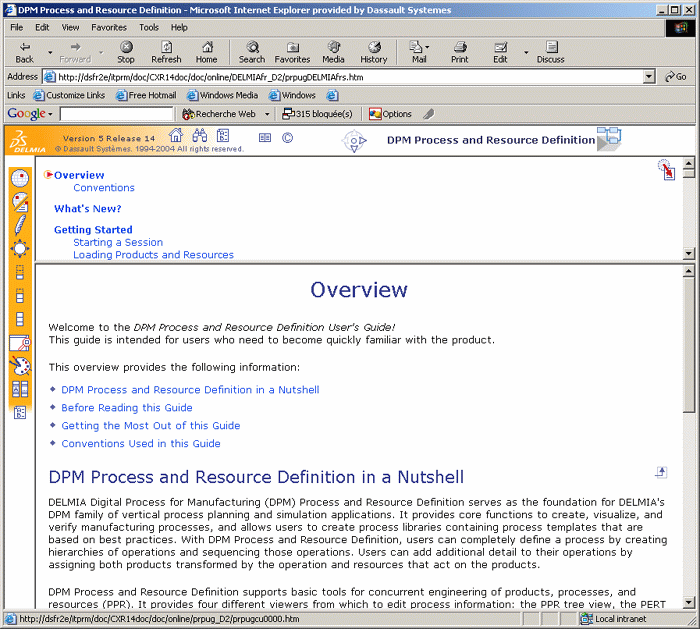This screenshot has width=700, height=629.
Task: Open the Starting a Session link
Action: tap(118, 242)
